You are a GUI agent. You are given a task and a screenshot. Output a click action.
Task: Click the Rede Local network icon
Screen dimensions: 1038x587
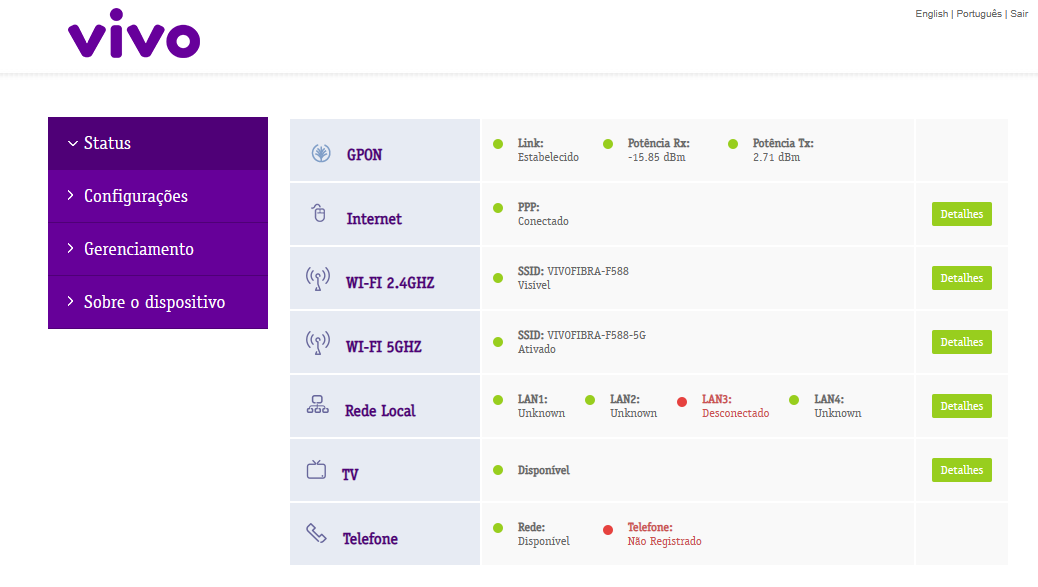318,405
